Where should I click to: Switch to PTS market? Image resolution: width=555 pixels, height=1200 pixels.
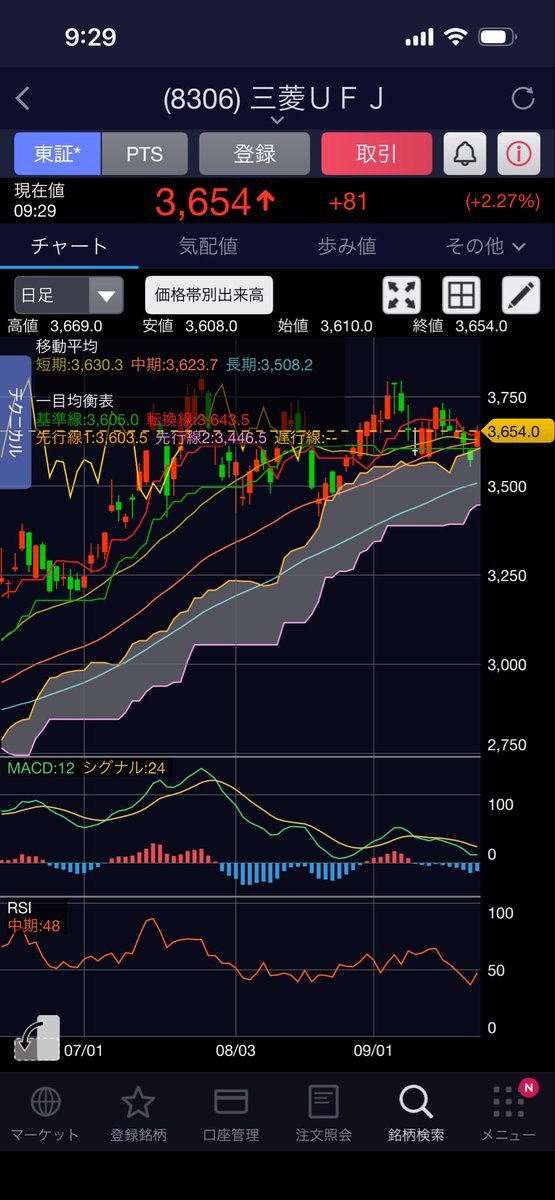click(145, 154)
